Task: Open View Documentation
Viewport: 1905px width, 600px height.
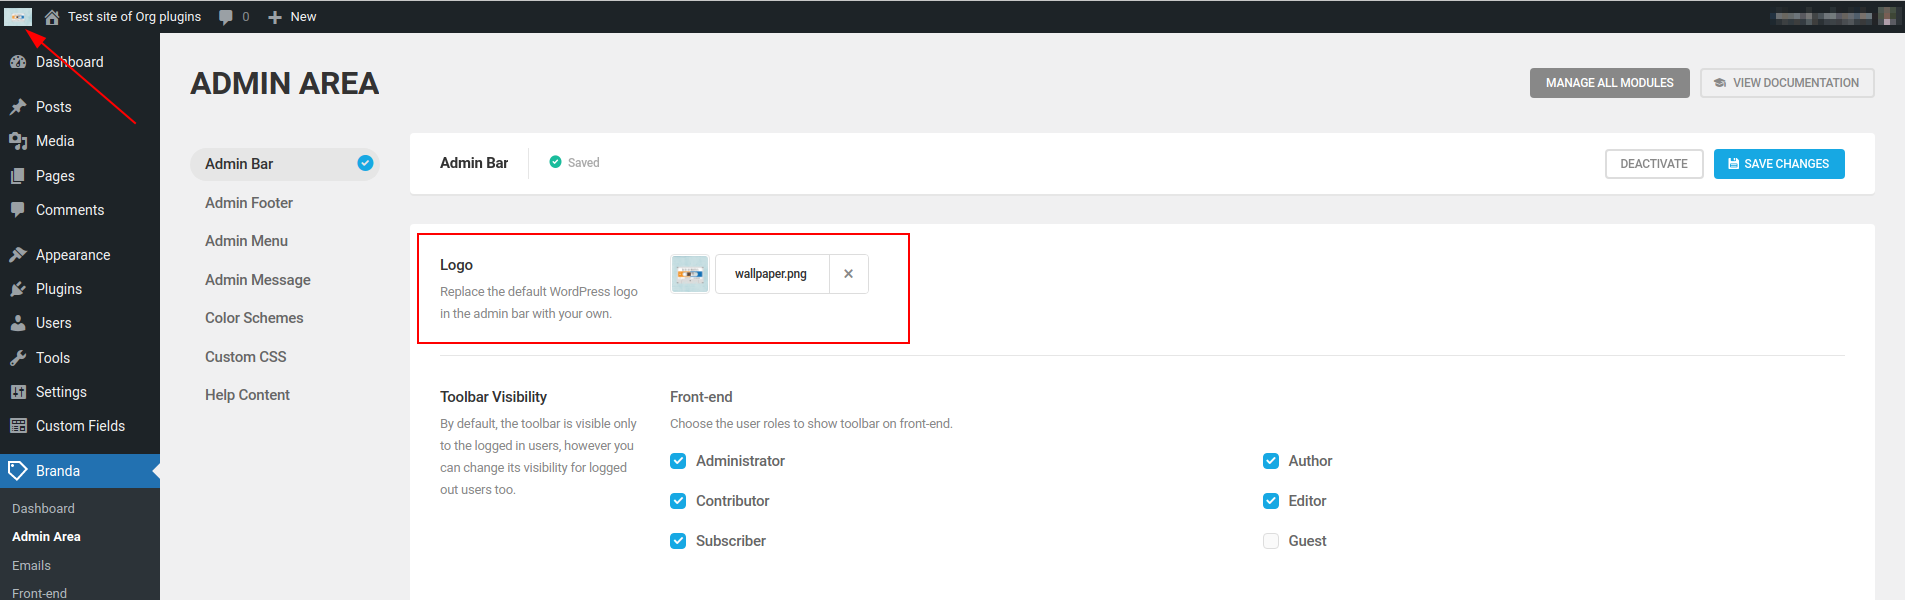Action: coord(1787,83)
